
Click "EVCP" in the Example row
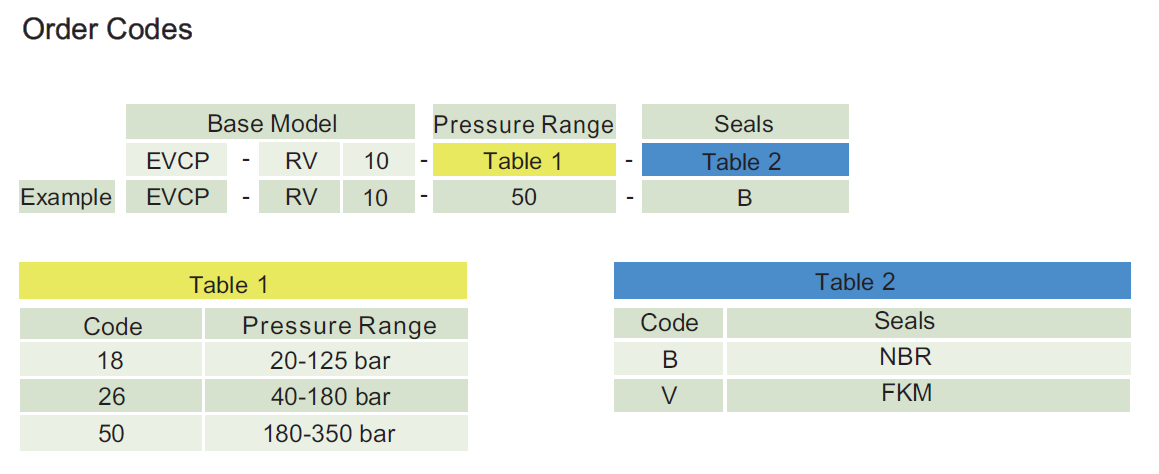(178, 197)
